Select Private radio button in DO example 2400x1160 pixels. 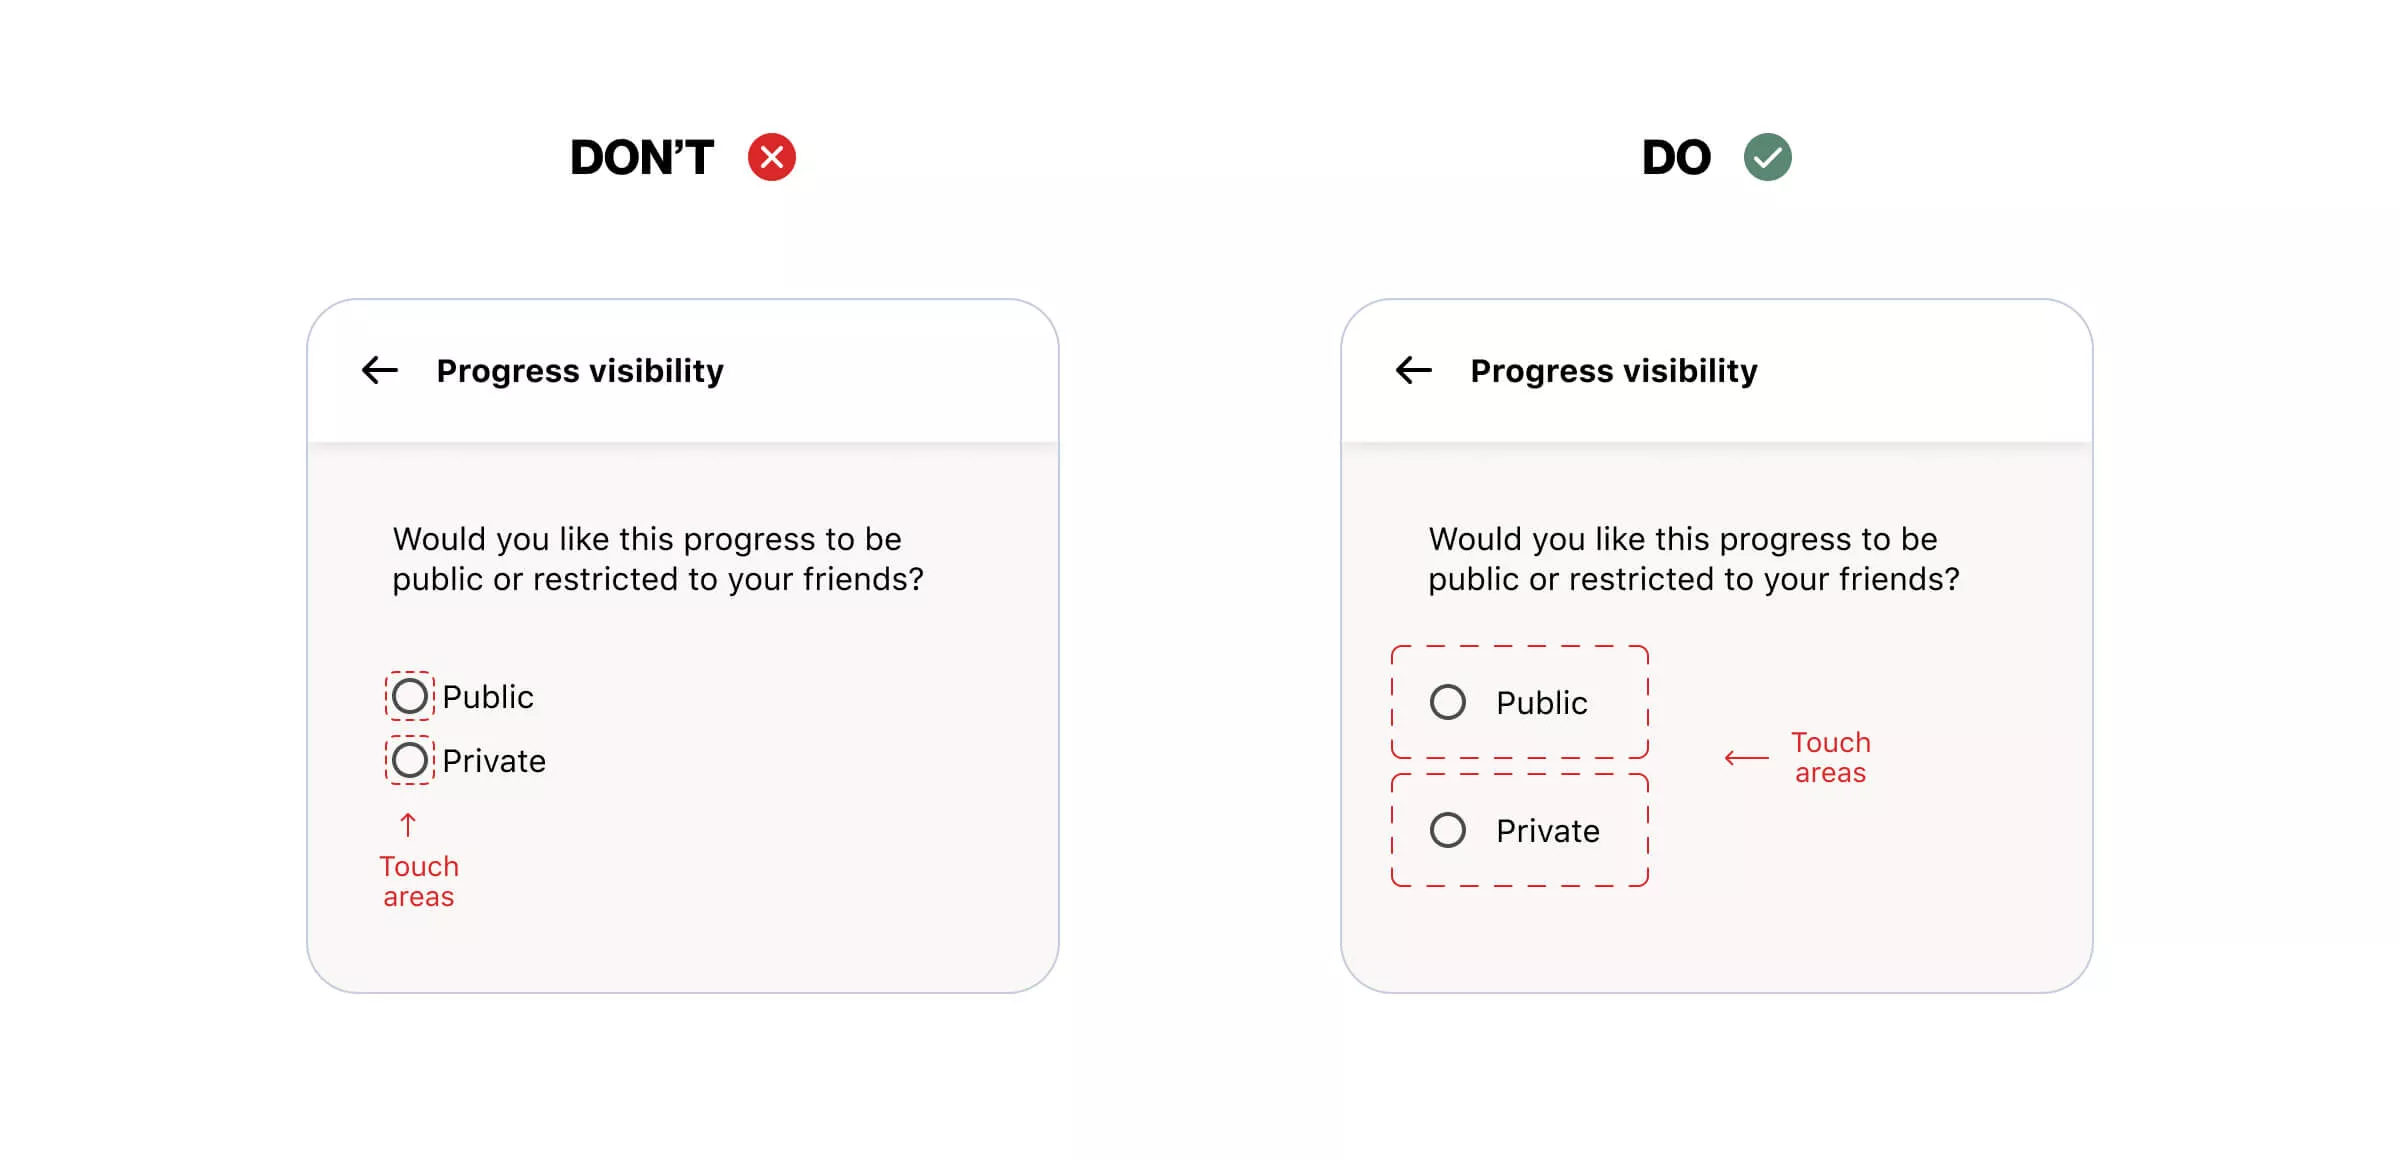(1448, 830)
